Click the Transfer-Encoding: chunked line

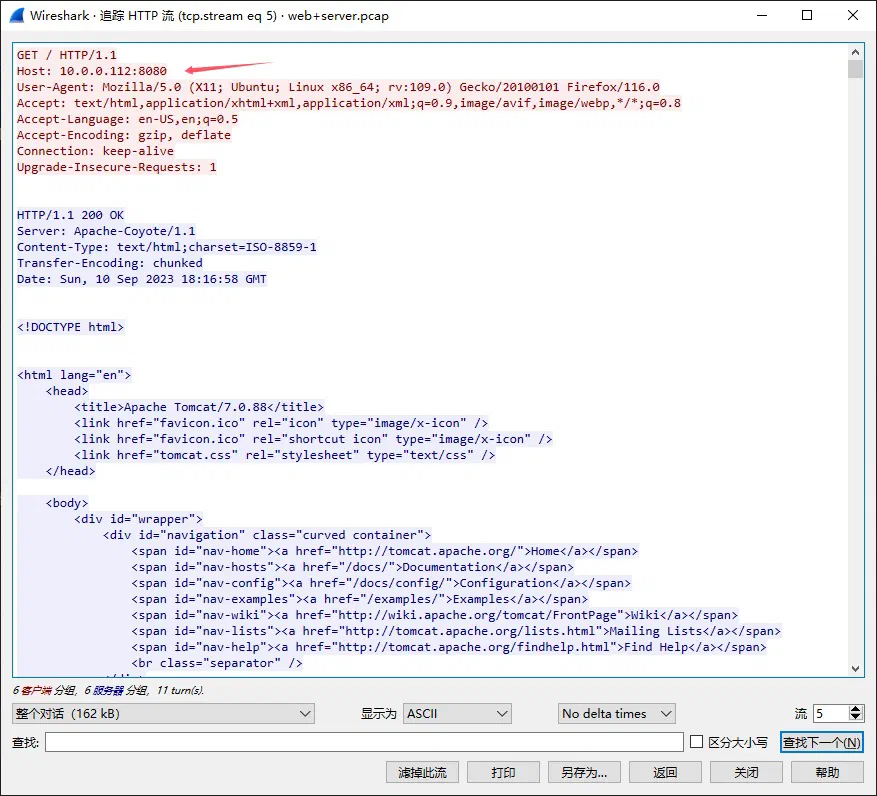pyautogui.click(x=110, y=263)
